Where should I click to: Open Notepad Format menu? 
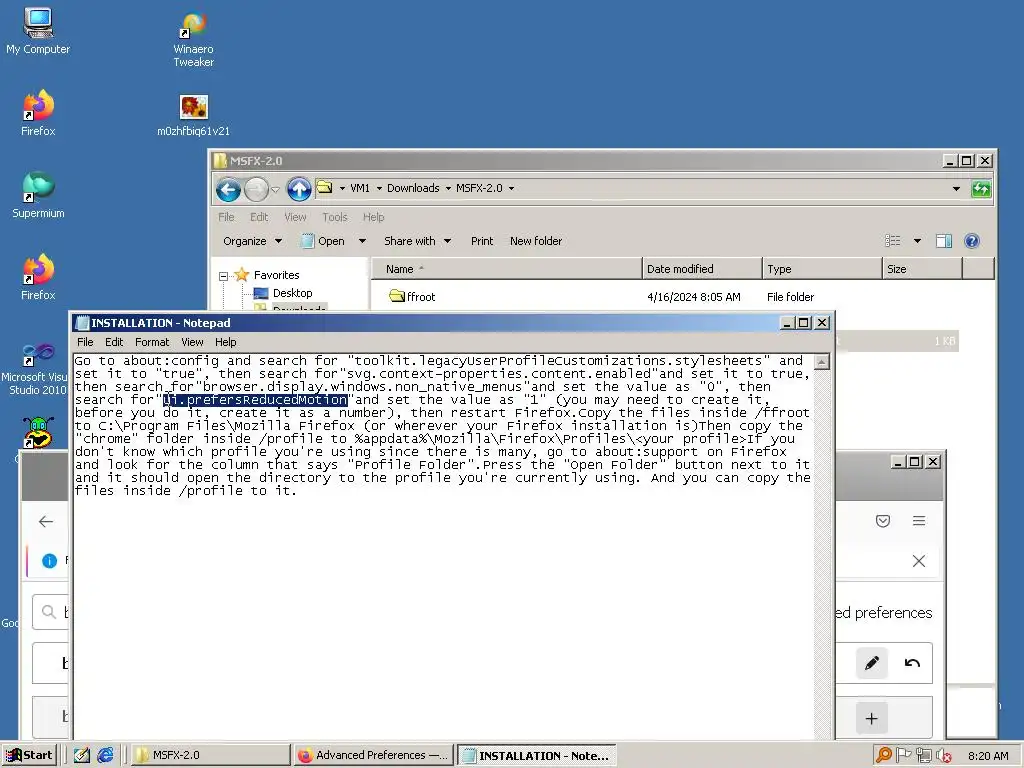(x=152, y=342)
